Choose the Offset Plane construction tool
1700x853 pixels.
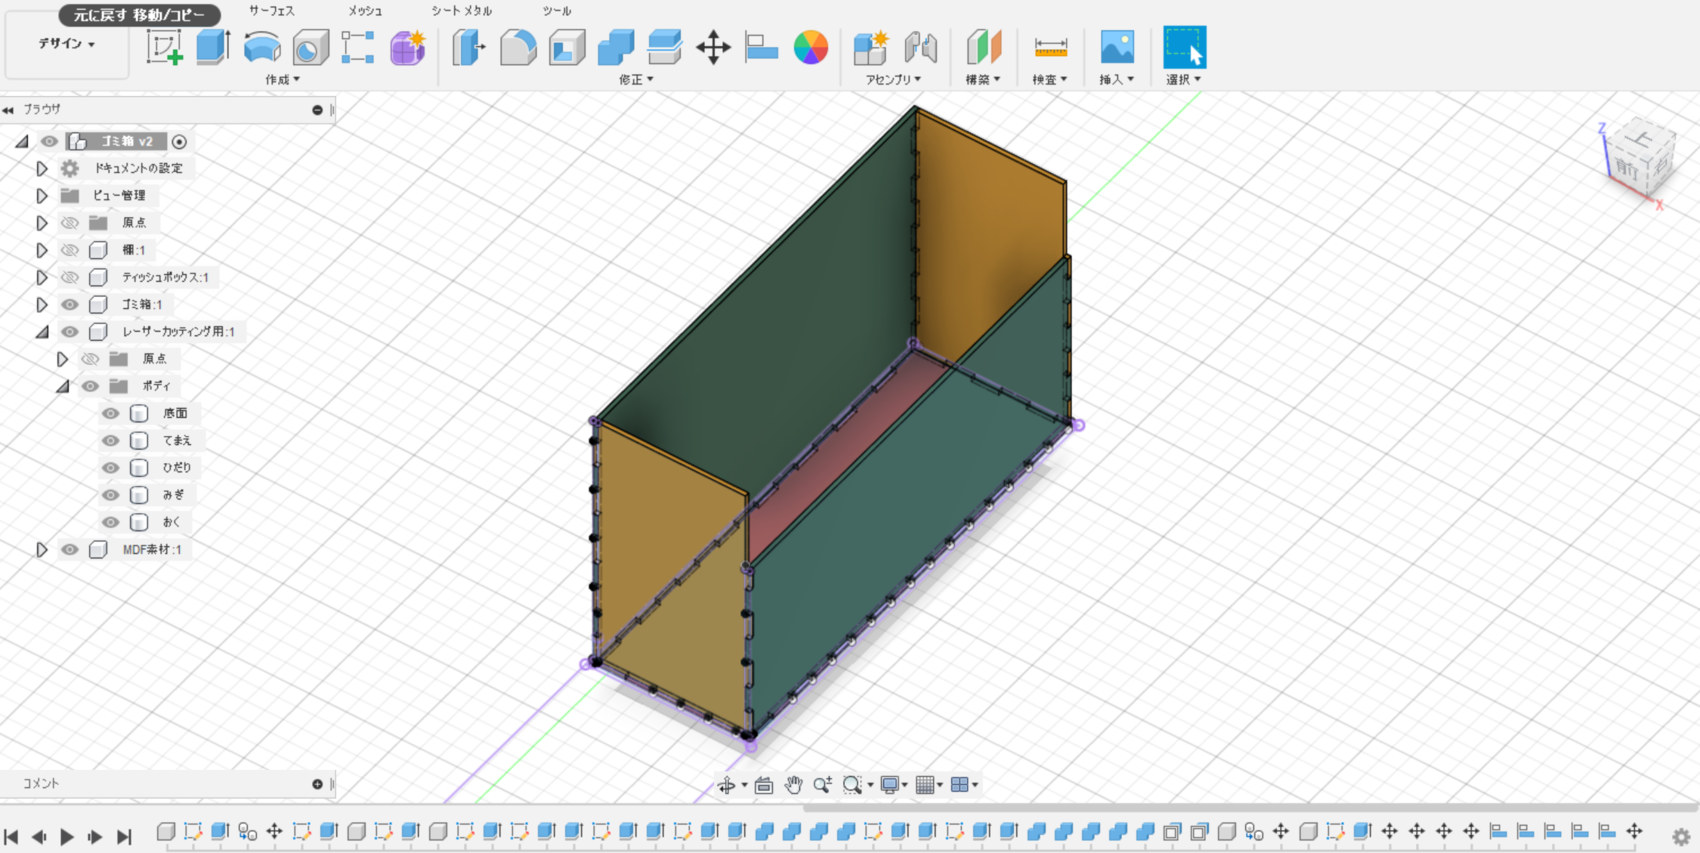[983, 47]
